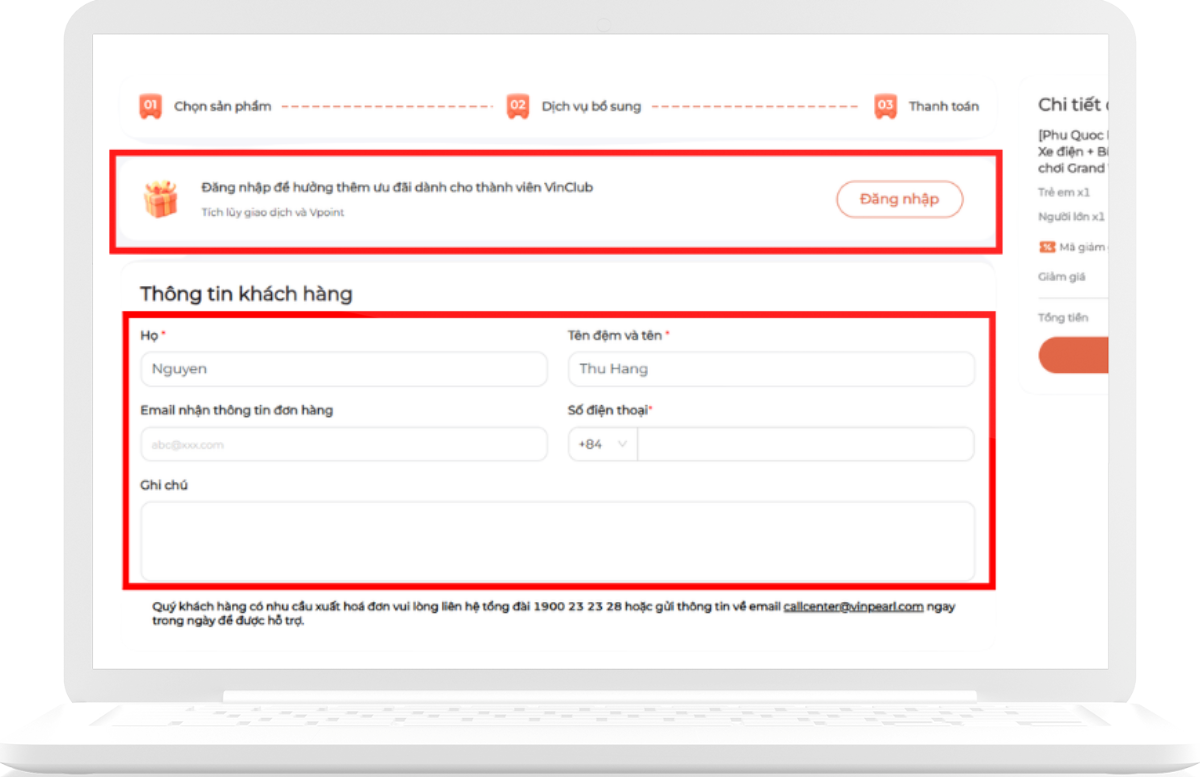Click the discount coupon icon in order details
Screen dimensions: 1200x777
[1047, 247]
